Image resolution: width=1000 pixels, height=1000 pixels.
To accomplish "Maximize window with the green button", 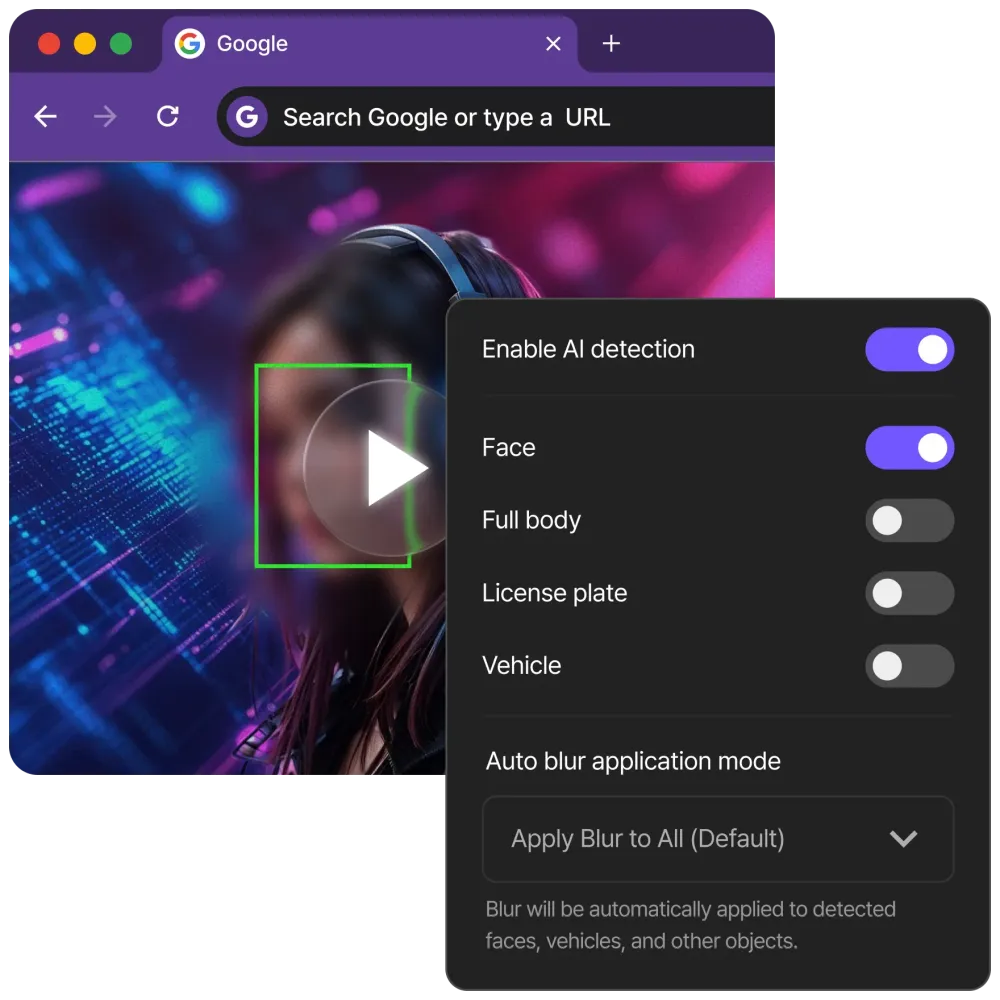I will click(121, 44).
